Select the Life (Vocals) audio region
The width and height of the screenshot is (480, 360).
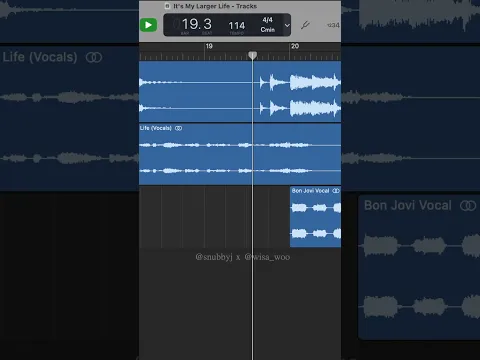(240, 154)
